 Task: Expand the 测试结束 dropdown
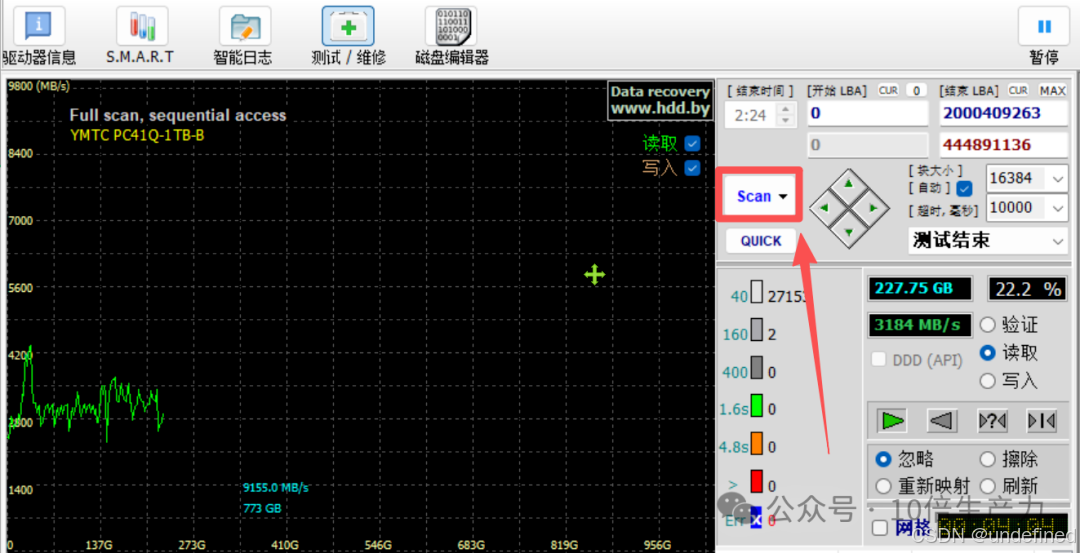point(1059,241)
